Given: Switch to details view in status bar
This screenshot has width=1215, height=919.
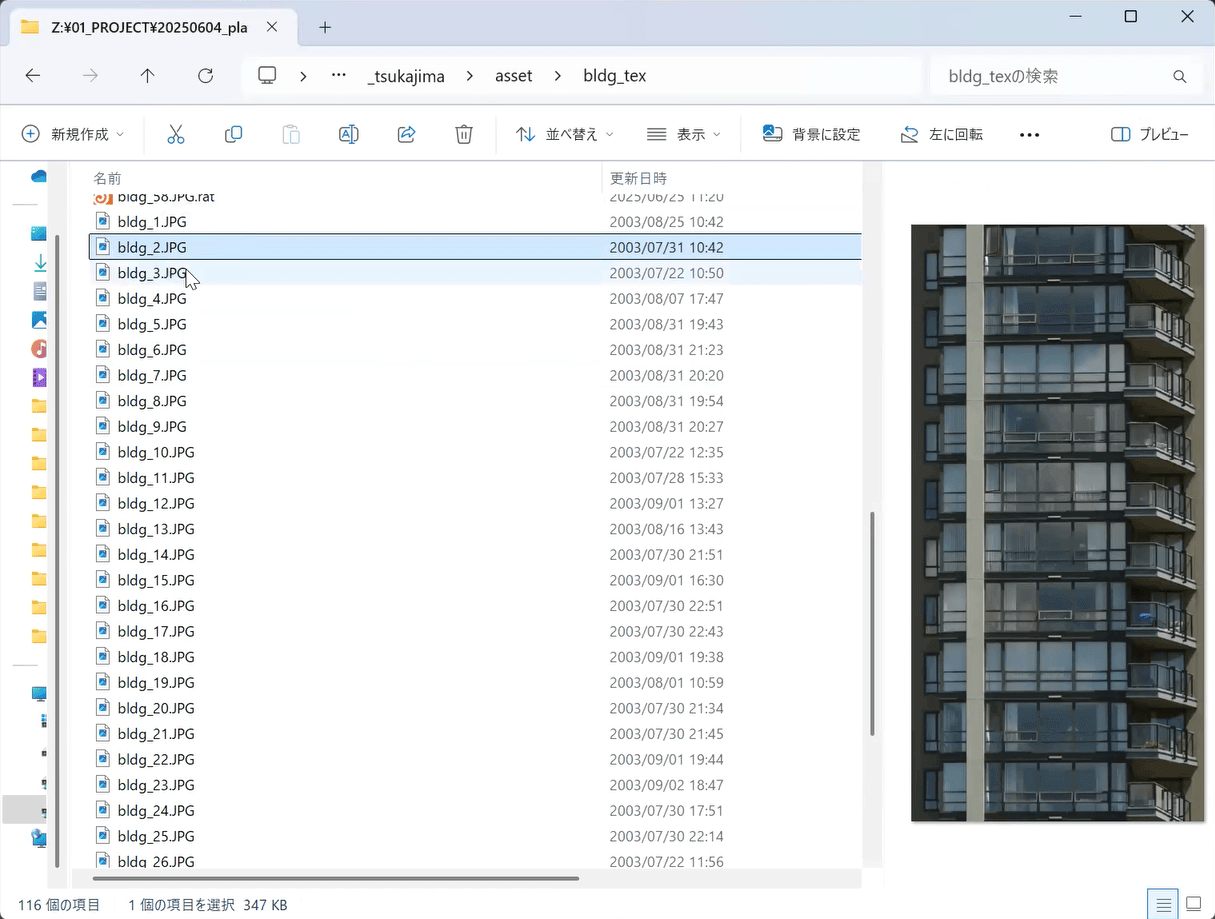Looking at the screenshot, I should tap(1163, 904).
